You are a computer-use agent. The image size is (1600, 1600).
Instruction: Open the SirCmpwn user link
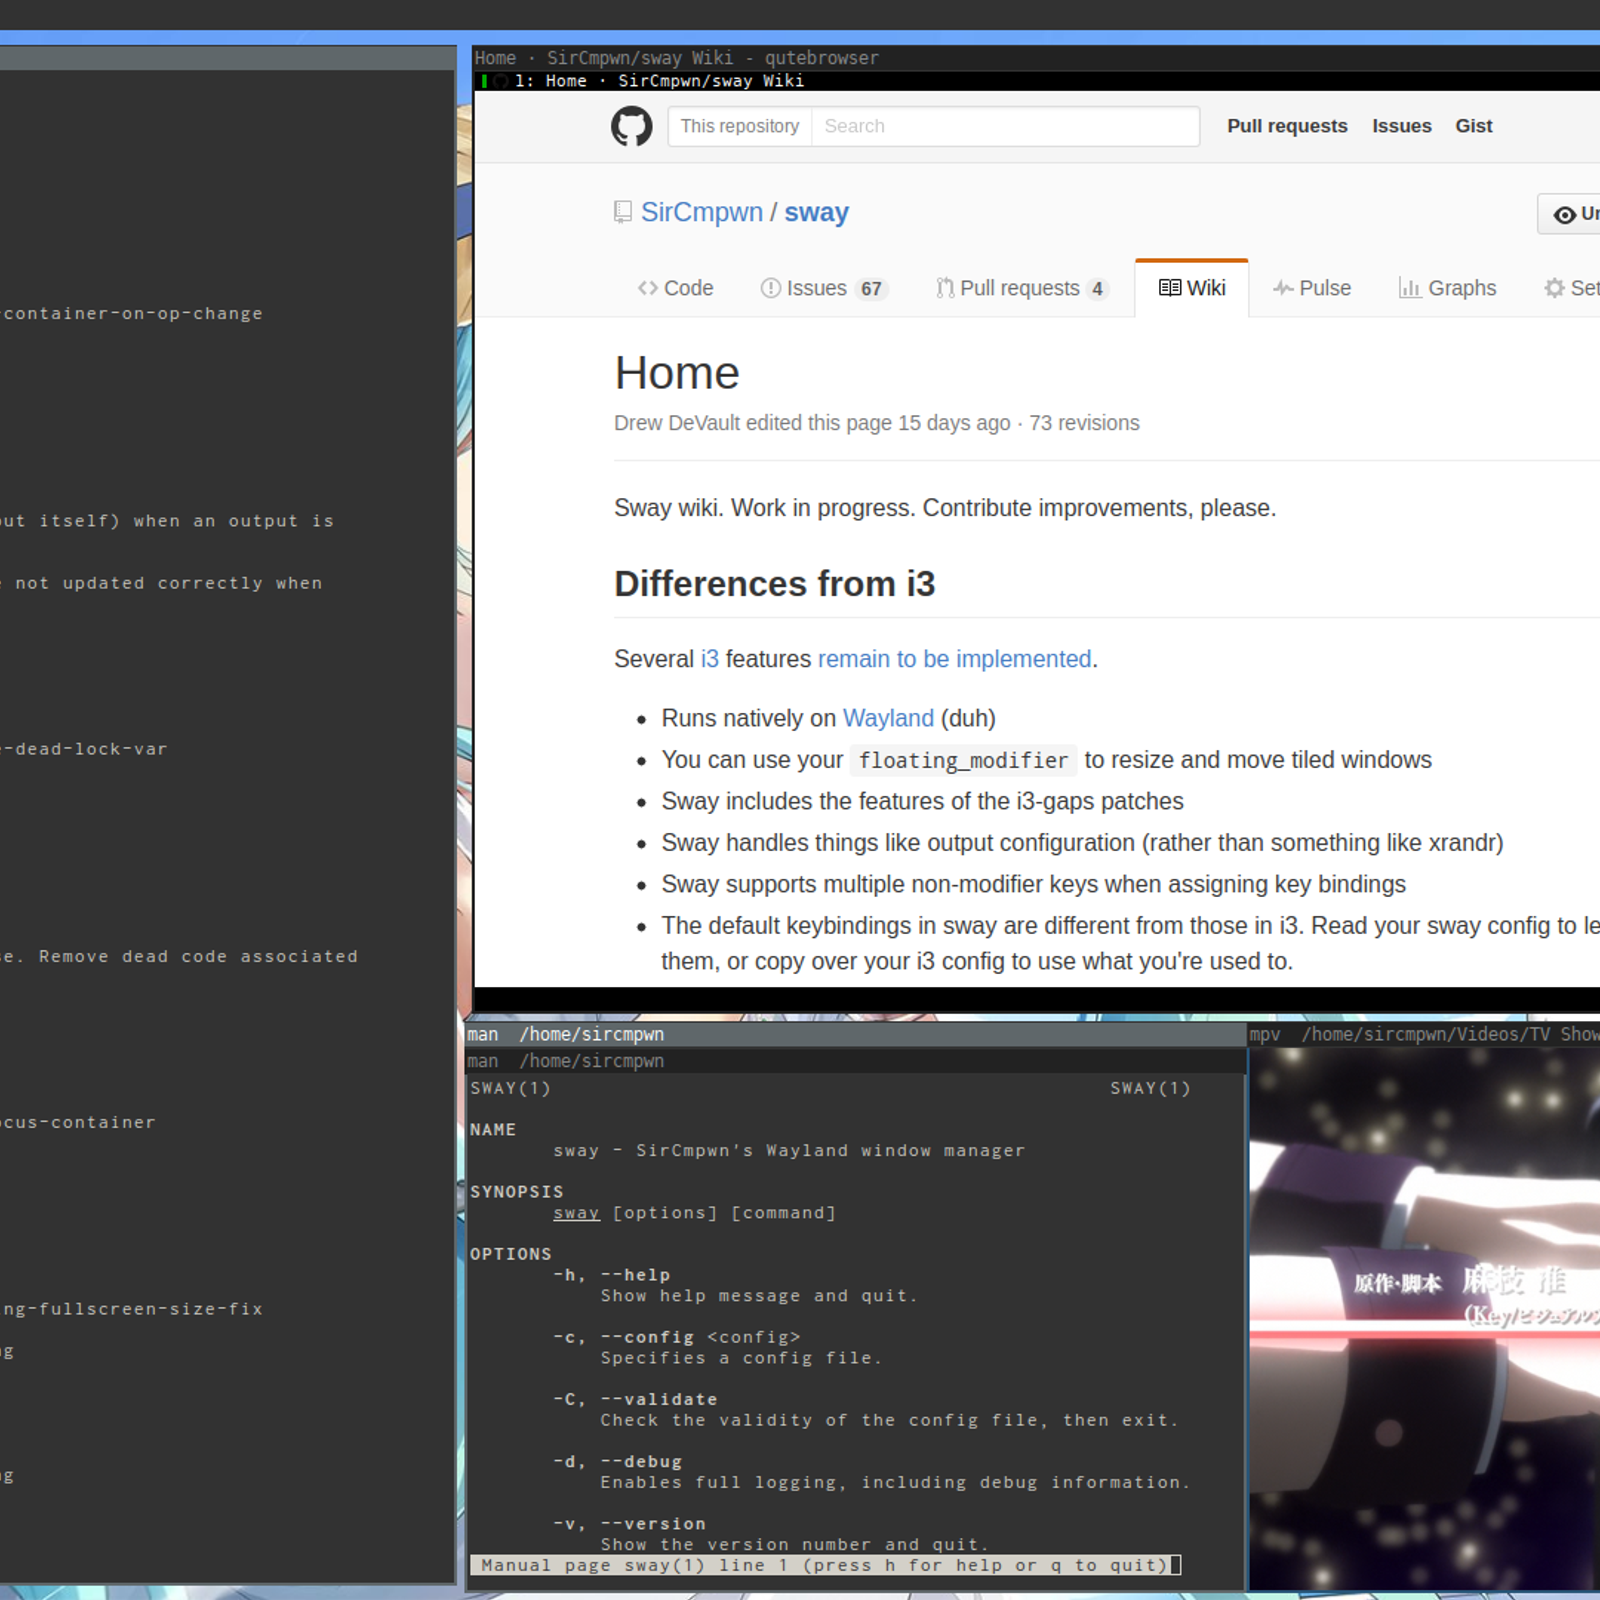pos(701,212)
